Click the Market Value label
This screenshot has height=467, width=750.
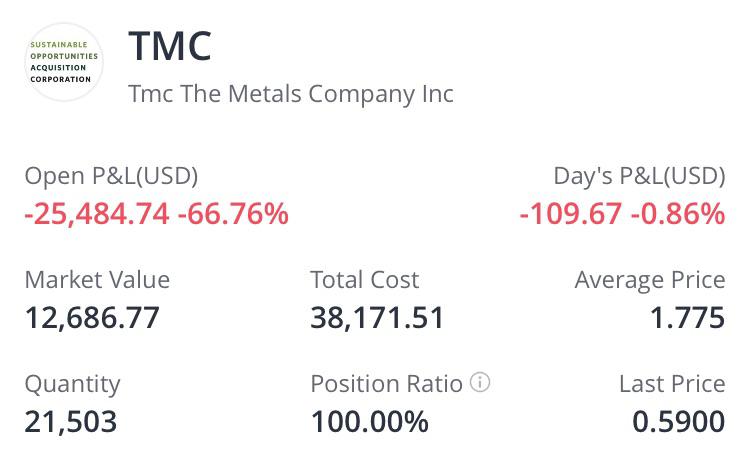(x=97, y=280)
